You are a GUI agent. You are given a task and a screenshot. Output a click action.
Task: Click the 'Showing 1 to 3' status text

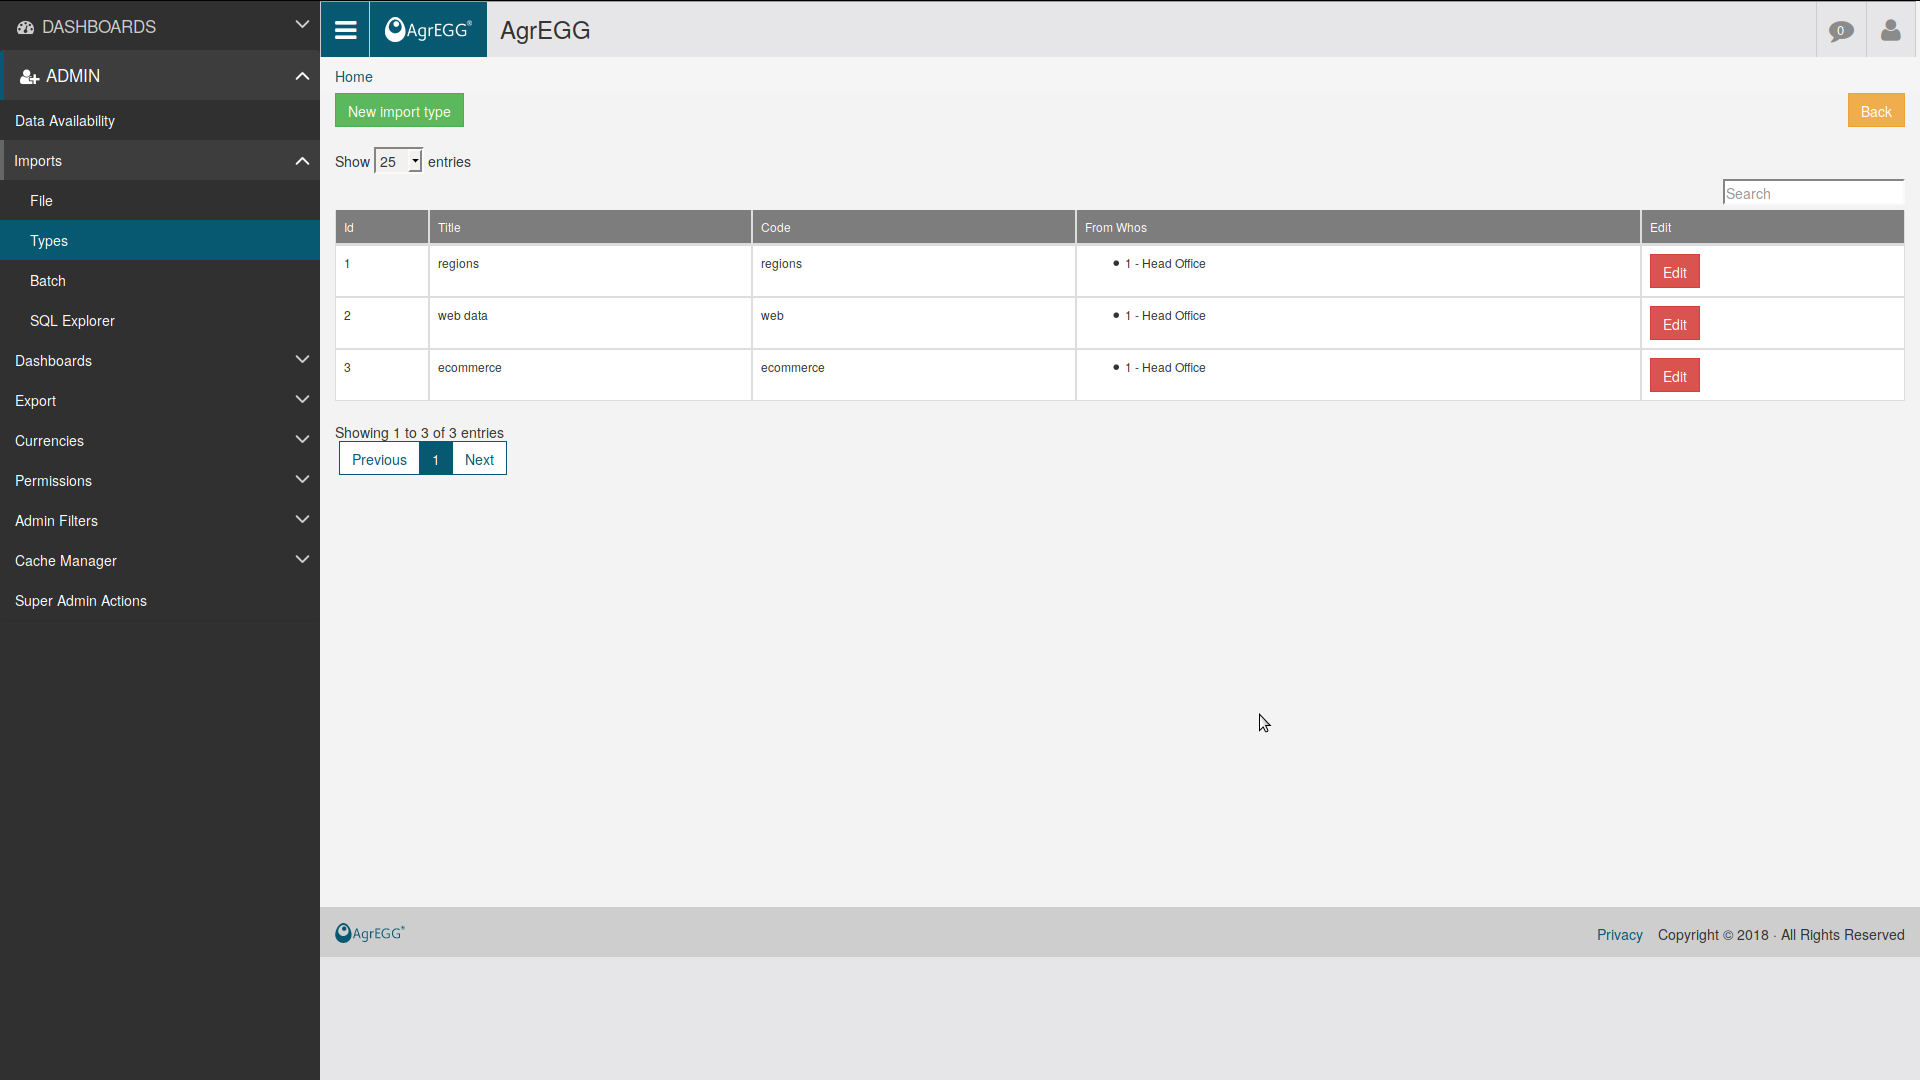point(419,432)
